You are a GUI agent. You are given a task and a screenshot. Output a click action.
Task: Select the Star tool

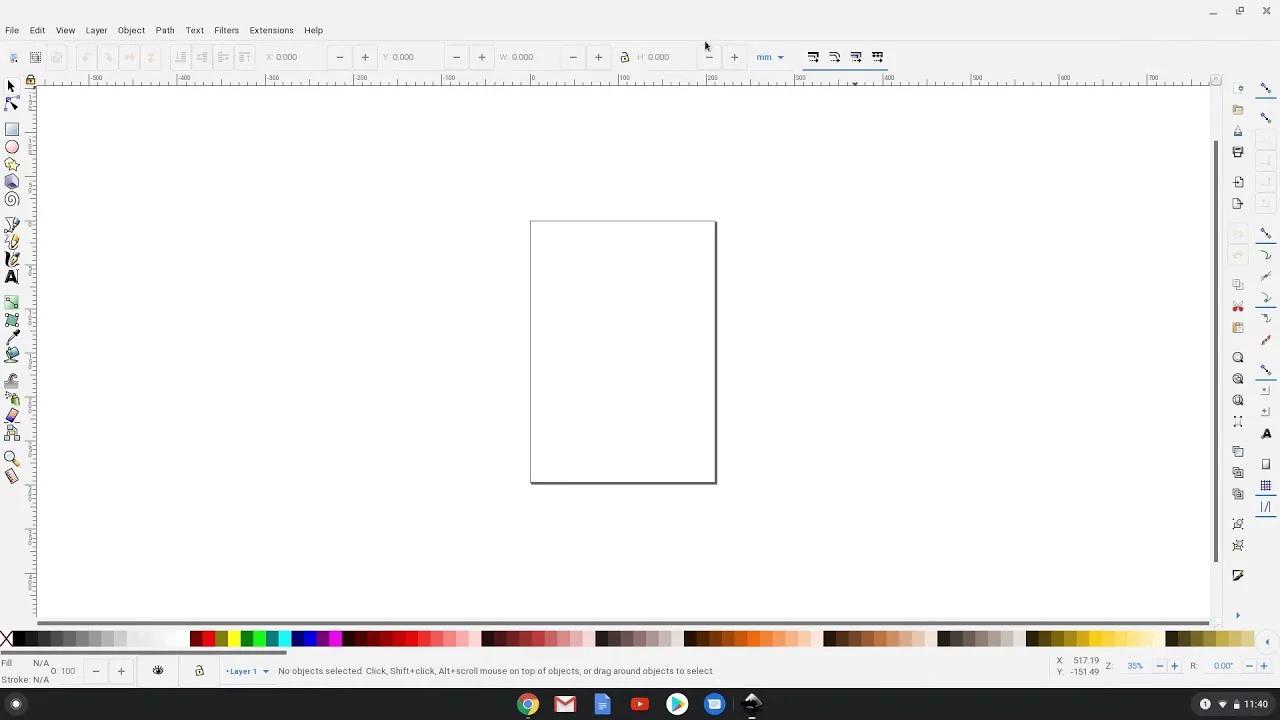[x=12, y=165]
